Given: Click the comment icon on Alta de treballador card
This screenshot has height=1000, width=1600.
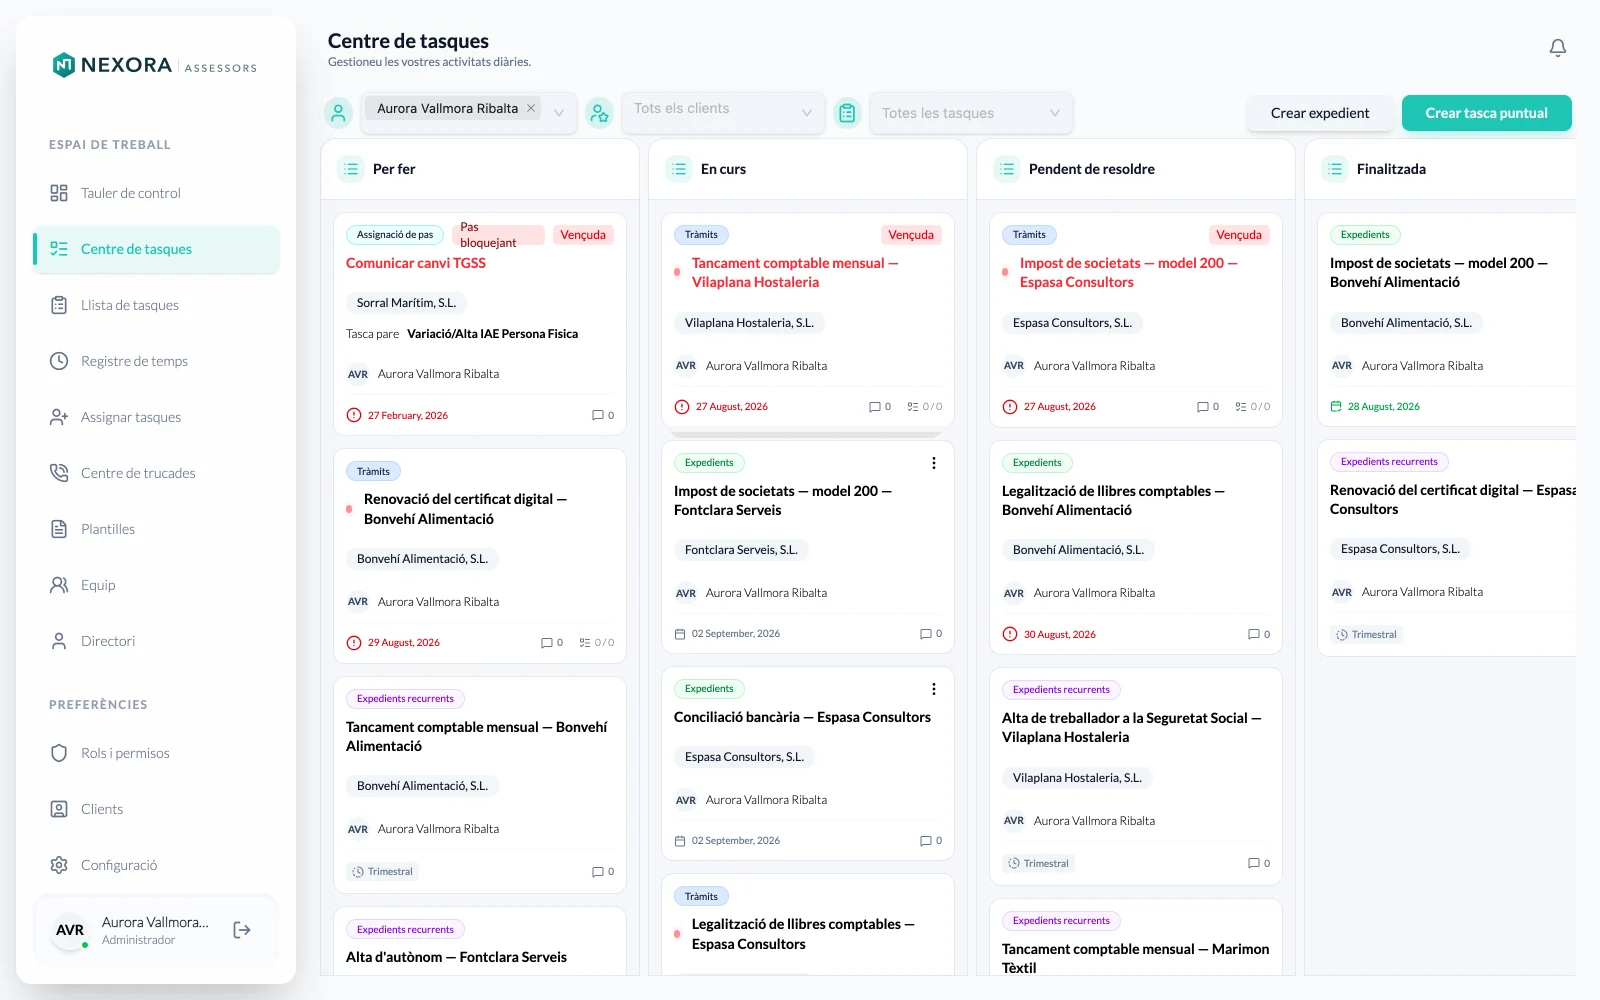Looking at the screenshot, I should tap(1253, 863).
